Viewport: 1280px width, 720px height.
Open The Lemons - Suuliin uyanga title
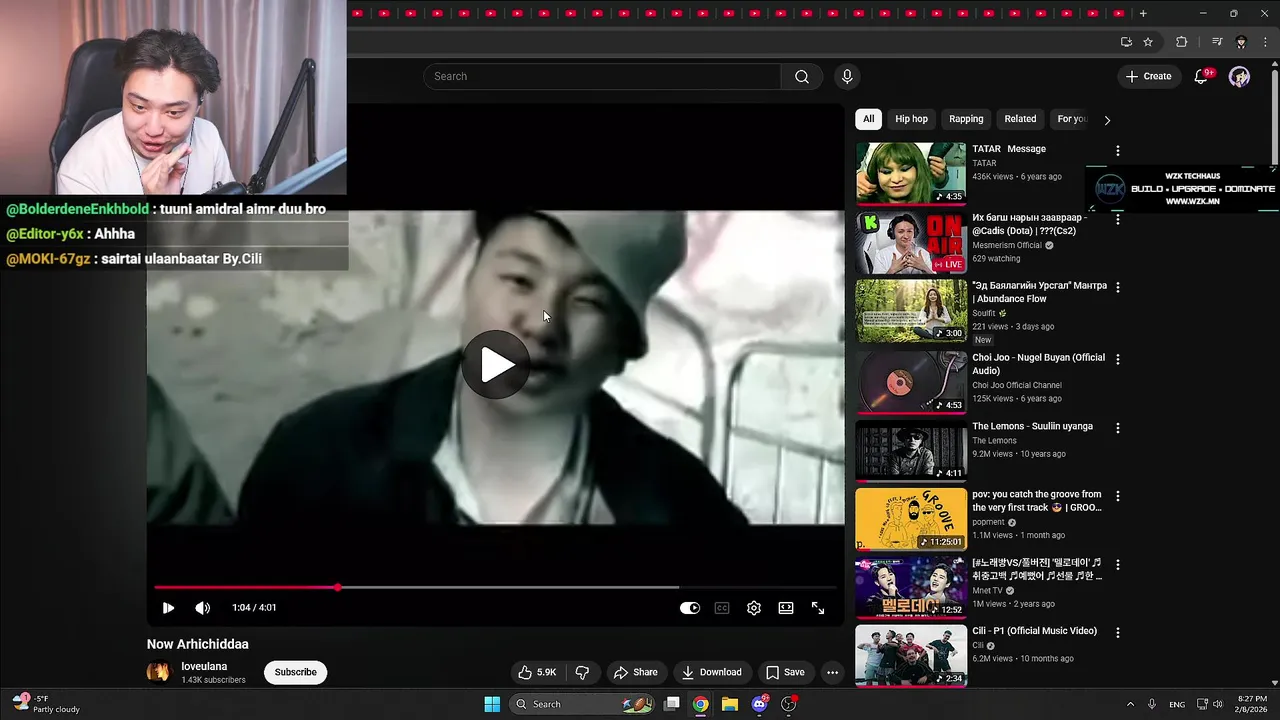(1032, 426)
